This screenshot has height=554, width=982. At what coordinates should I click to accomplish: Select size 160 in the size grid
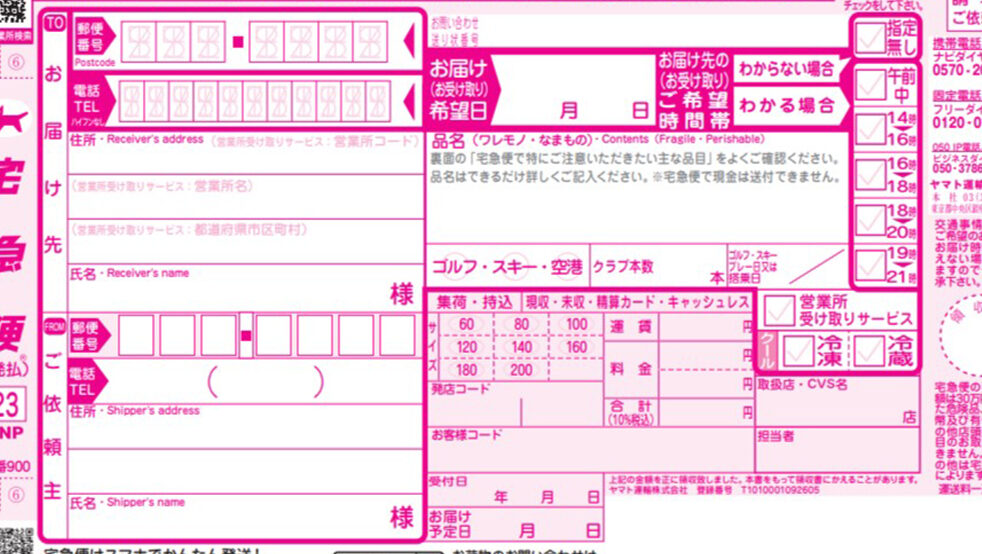click(576, 347)
